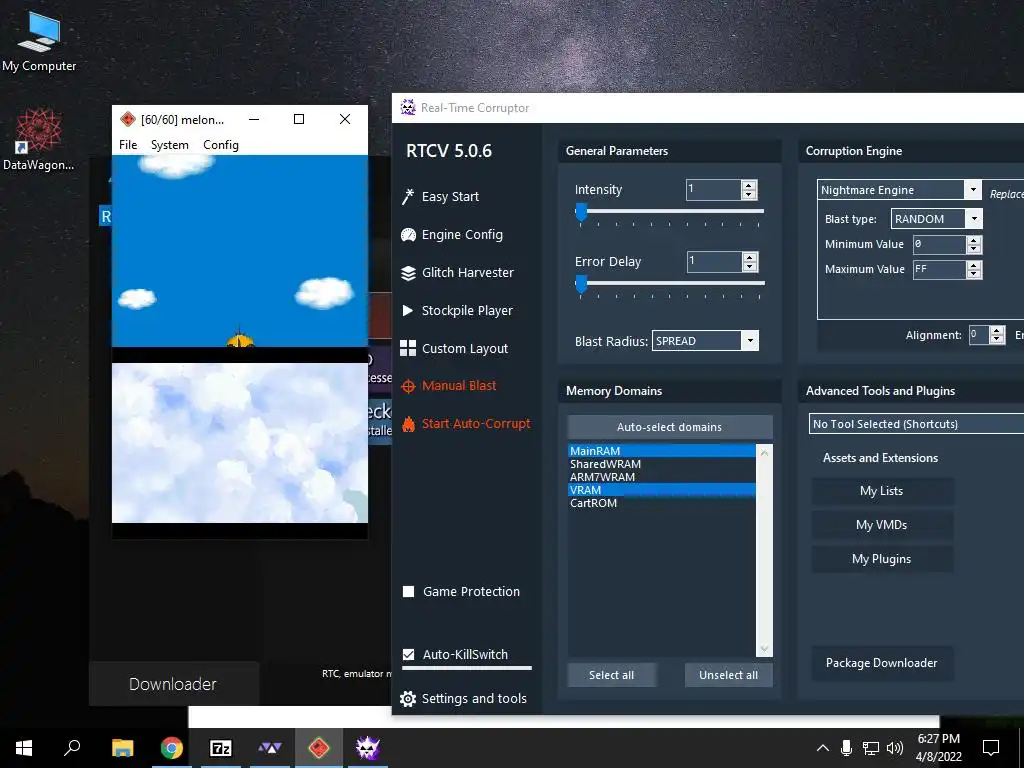Select MainRAM memory domain
The height and width of the screenshot is (768, 1024).
[x=662, y=451]
